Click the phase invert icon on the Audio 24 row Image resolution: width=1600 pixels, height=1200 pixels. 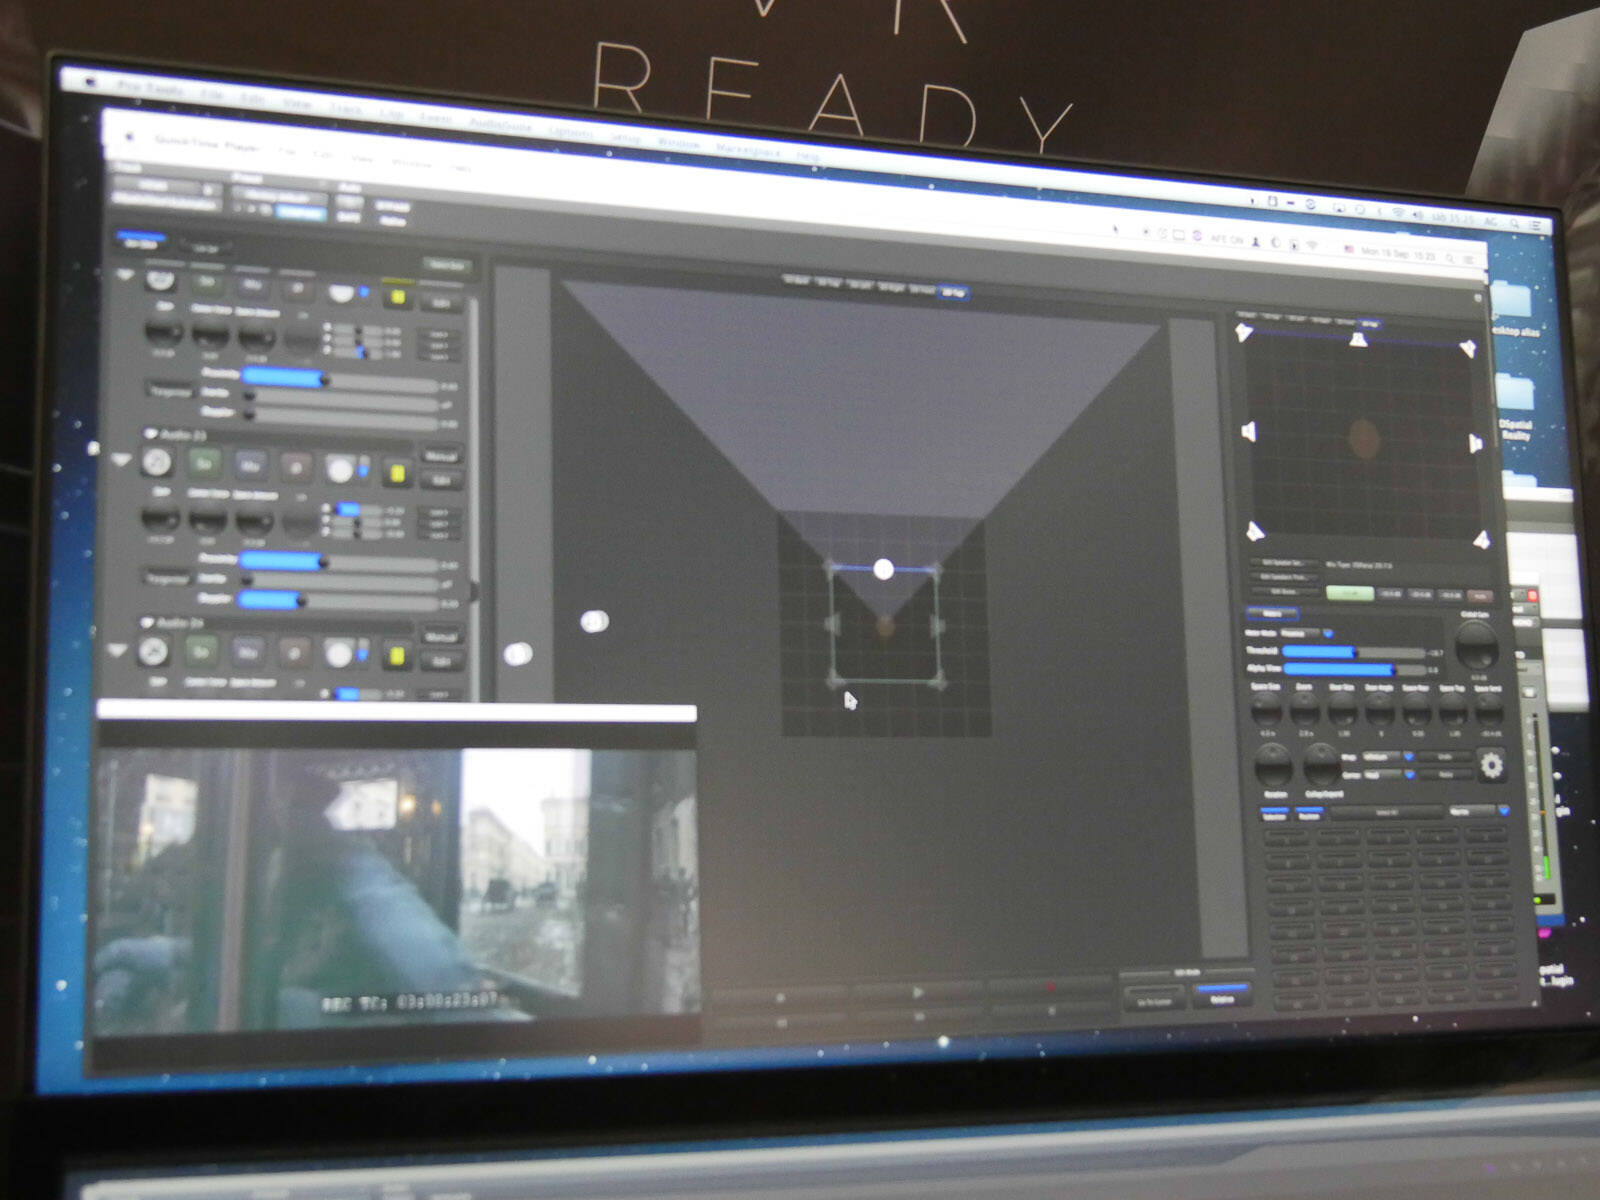click(x=293, y=654)
